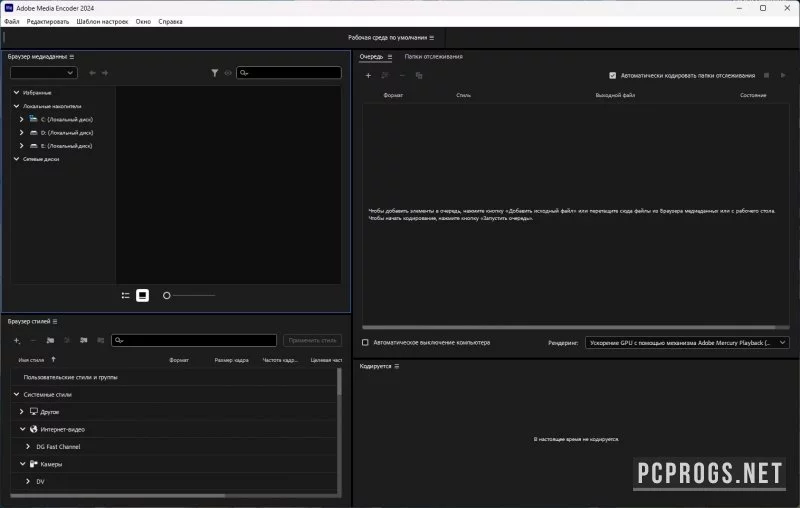Switch media browser to list view
Screen dimensions: 800x508
(126, 295)
